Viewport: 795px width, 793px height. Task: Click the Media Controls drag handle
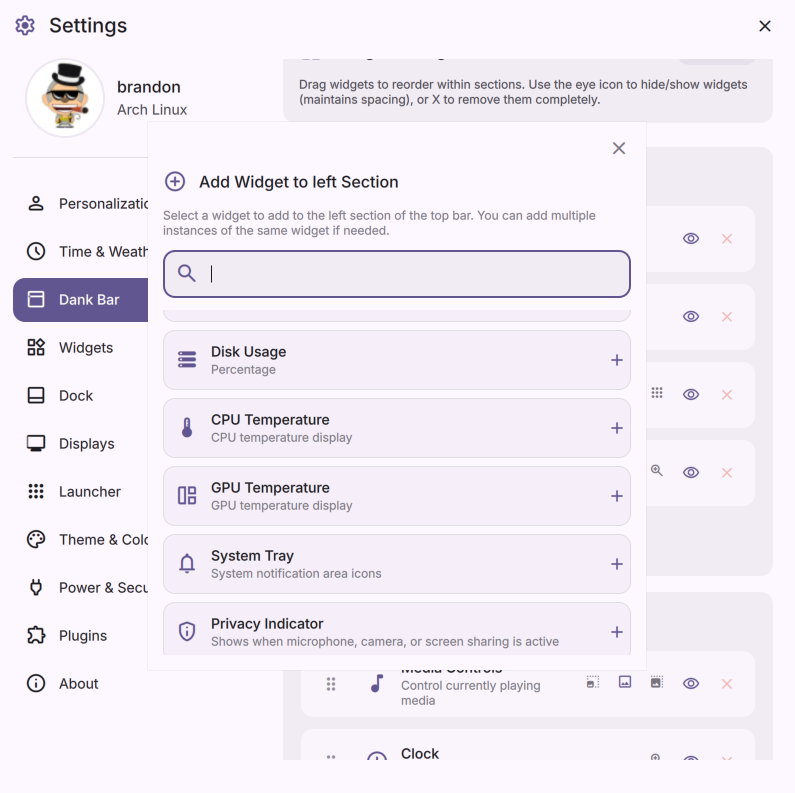click(331, 684)
